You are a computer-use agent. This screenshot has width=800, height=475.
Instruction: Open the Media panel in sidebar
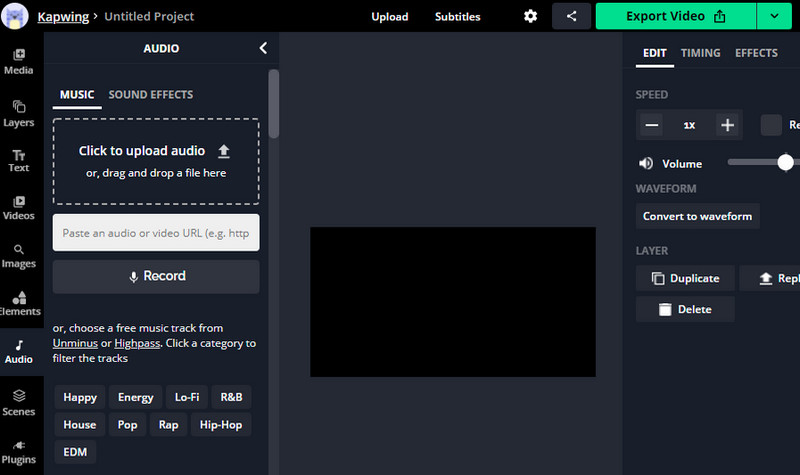pos(19,60)
